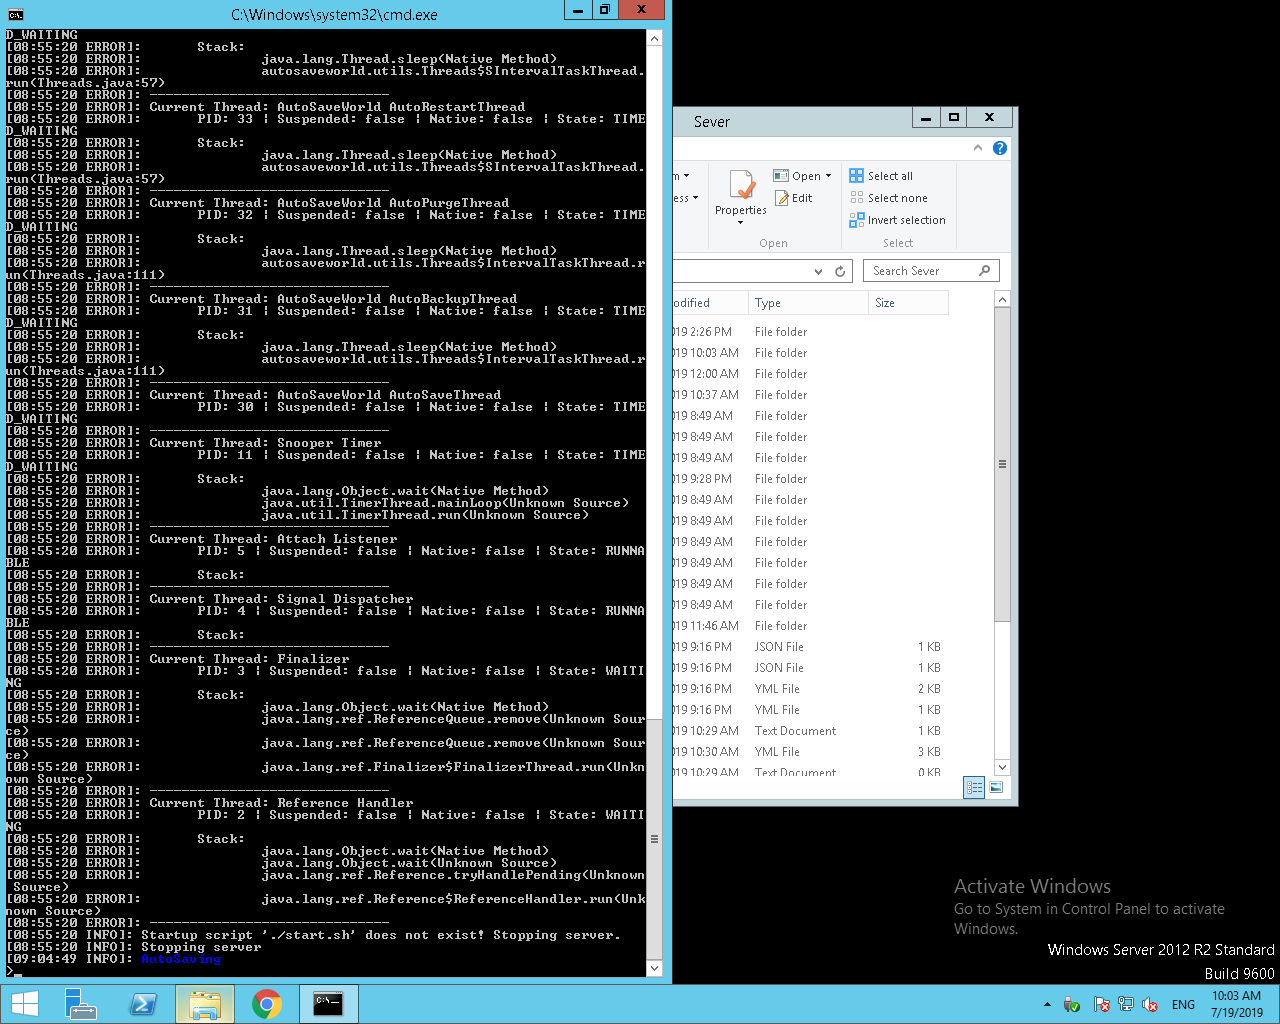Expand the Properties dropdown arrow

pos(741,222)
